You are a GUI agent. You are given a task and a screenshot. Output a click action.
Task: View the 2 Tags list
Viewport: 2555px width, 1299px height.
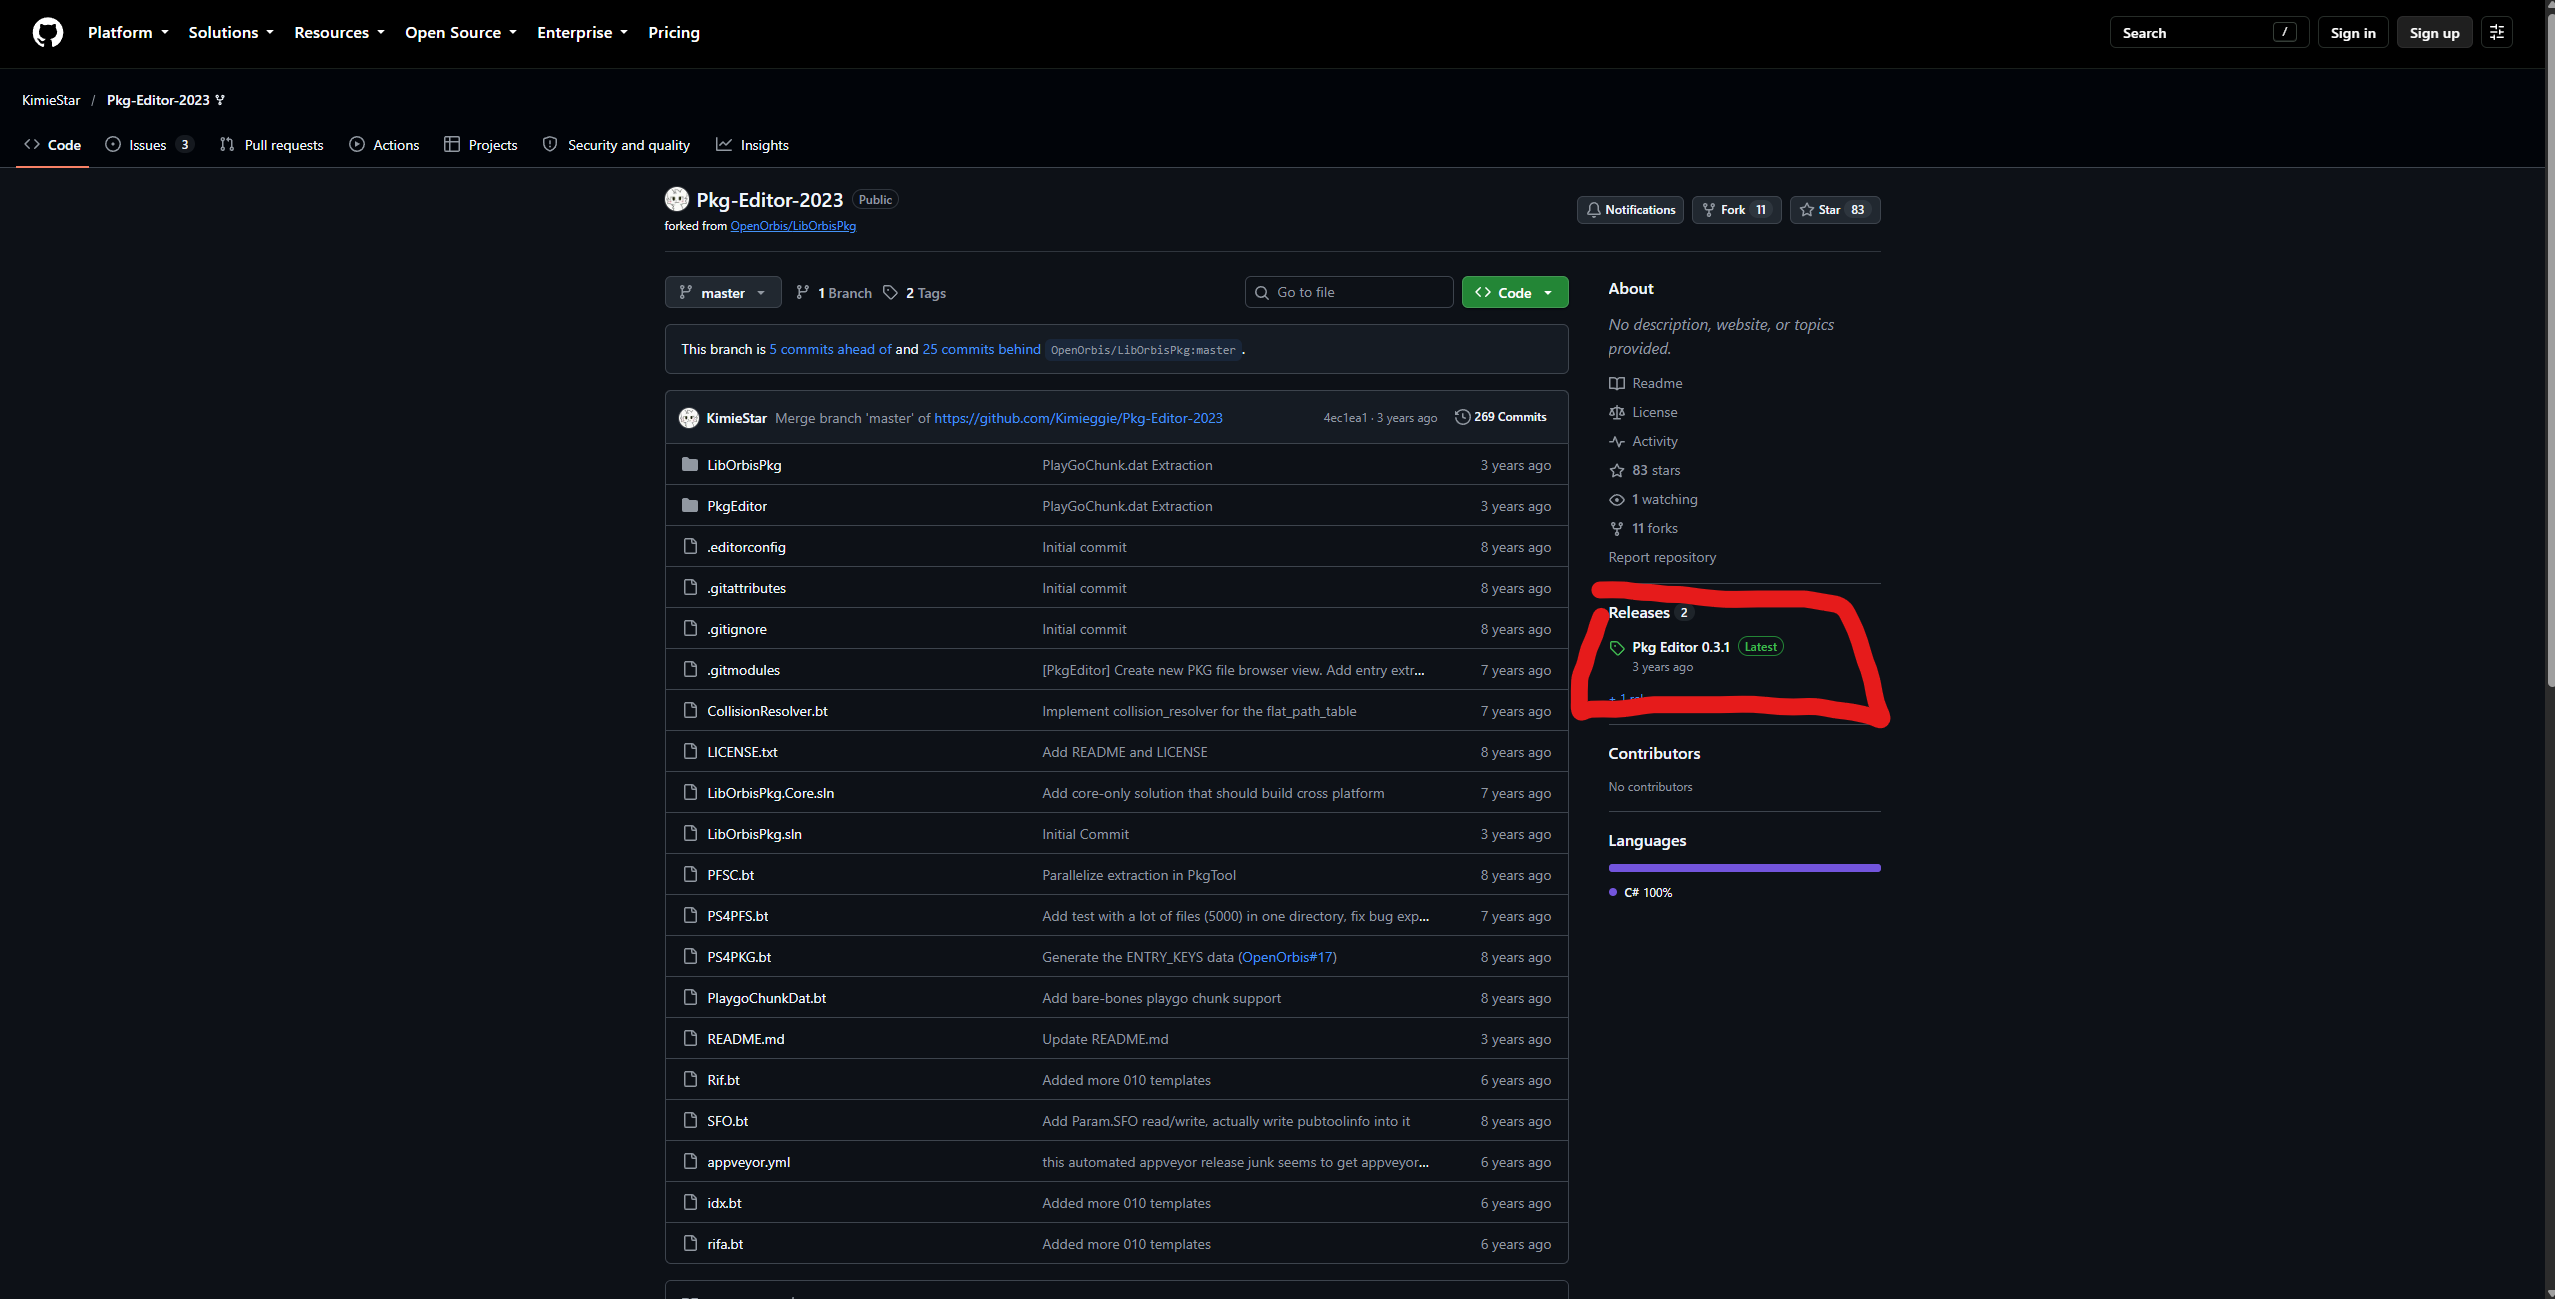point(914,293)
